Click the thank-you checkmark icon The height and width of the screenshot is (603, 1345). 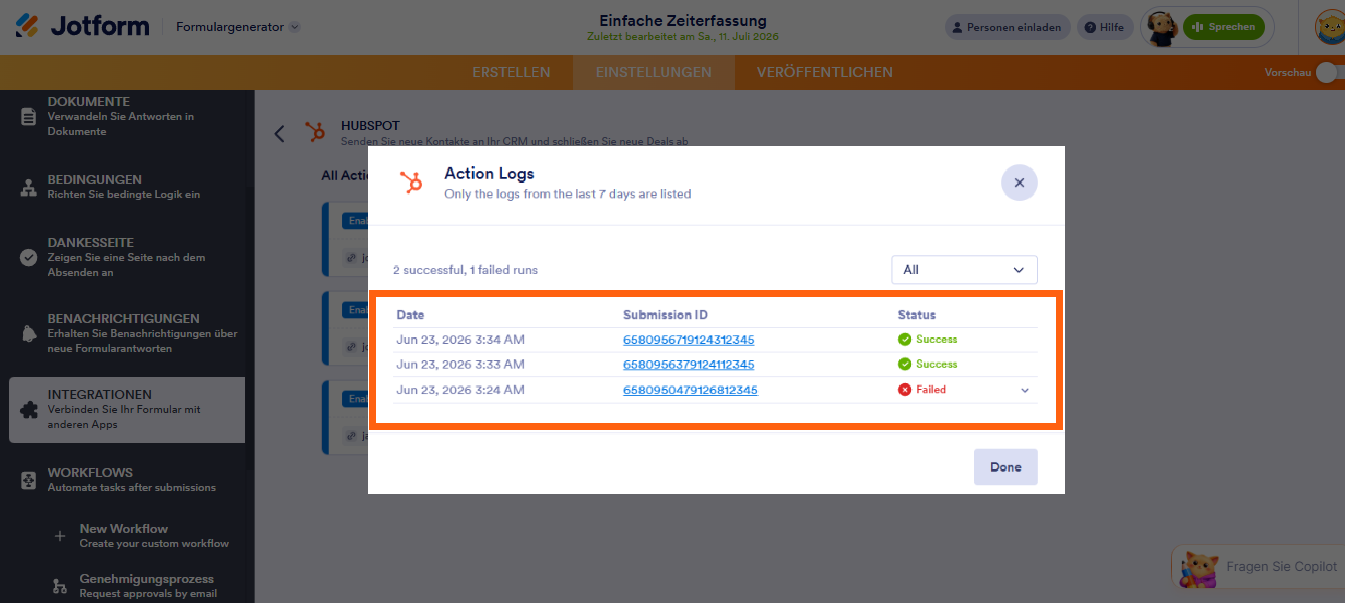[x=29, y=257]
